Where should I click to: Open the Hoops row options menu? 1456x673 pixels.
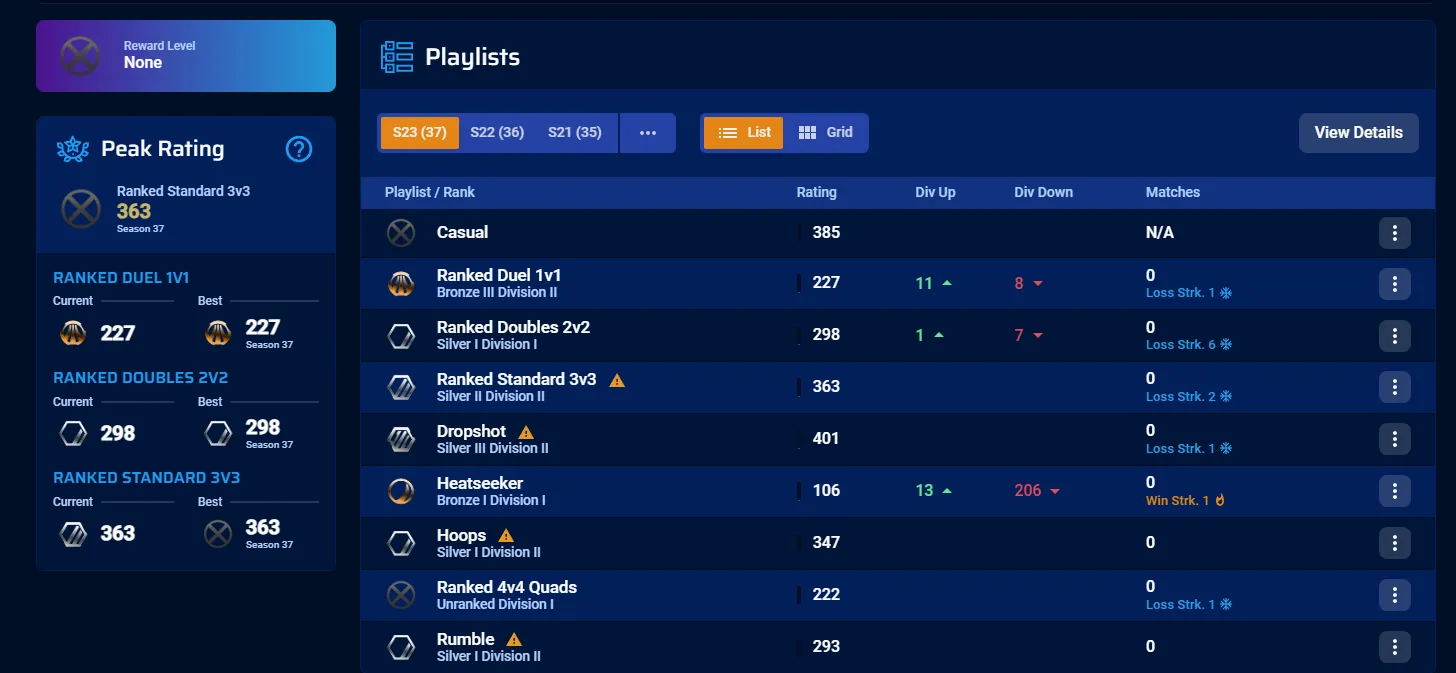click(x=1395, y=543)
